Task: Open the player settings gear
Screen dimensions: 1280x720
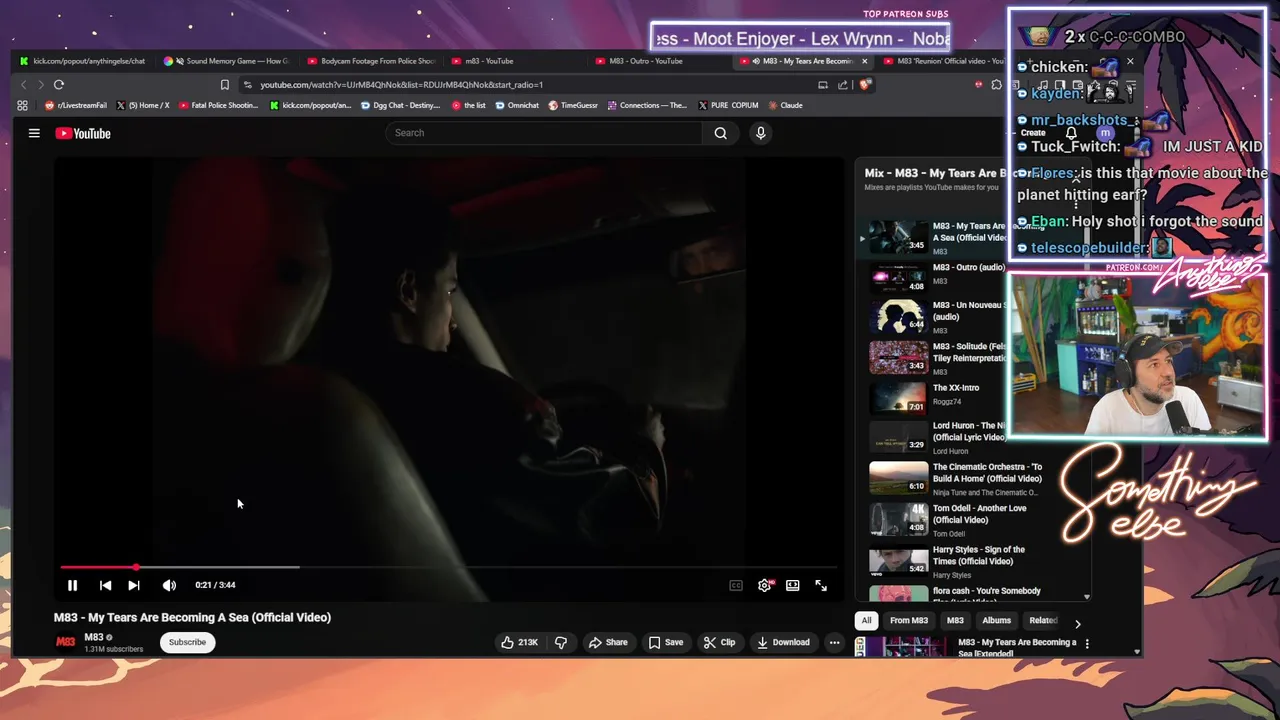Action: click(765, 585)
